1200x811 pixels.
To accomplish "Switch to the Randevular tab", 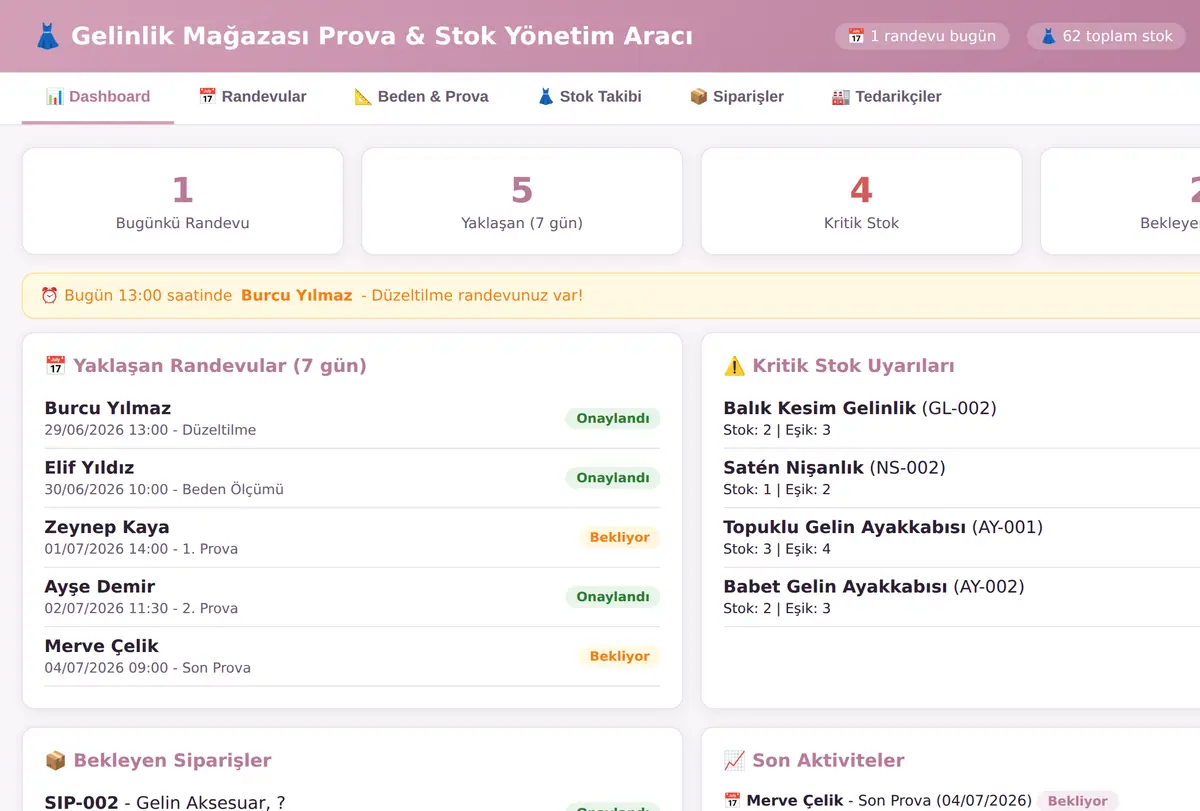I will point(252,97).
